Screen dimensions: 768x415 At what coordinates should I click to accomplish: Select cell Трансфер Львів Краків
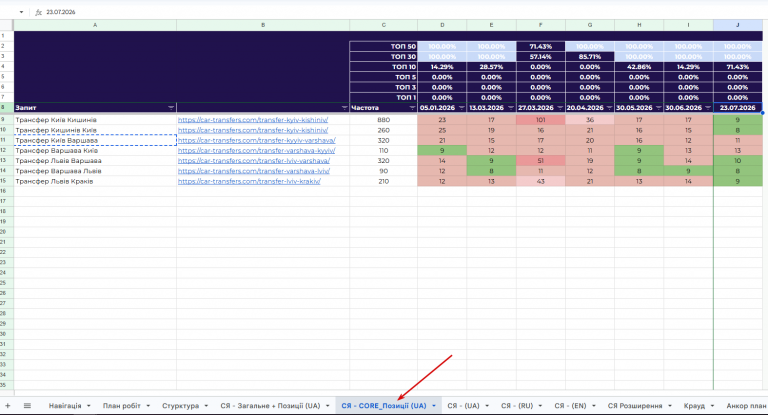click(95, 181)
